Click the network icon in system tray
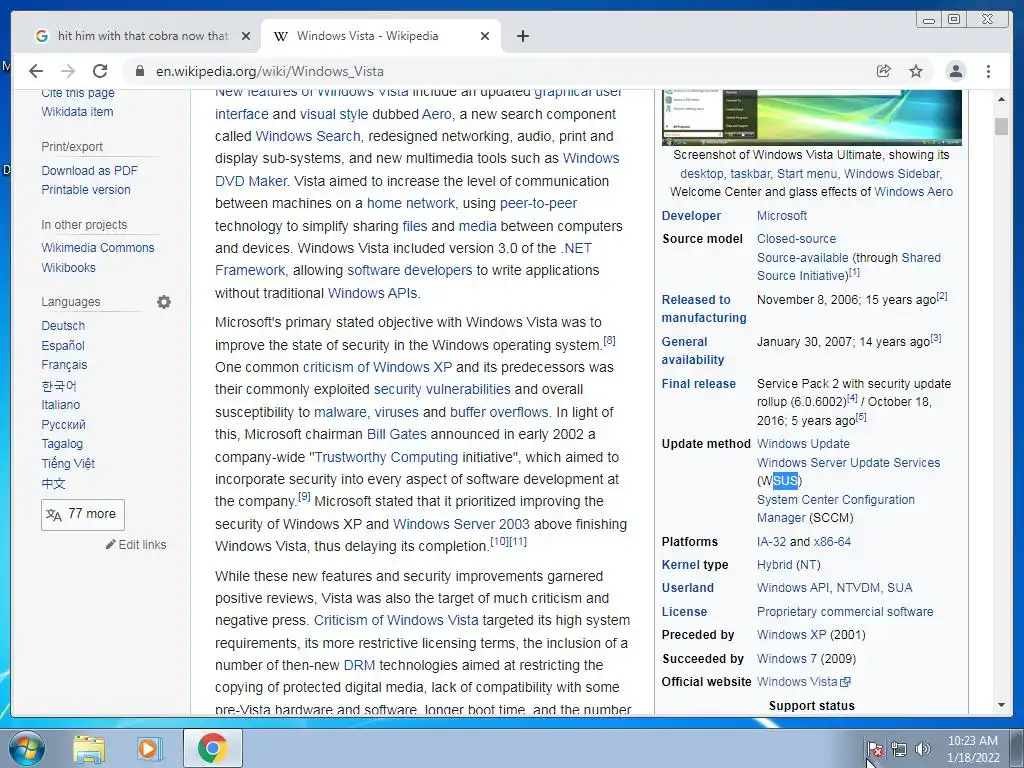1024x768 pixels. [x=899, y=749]
